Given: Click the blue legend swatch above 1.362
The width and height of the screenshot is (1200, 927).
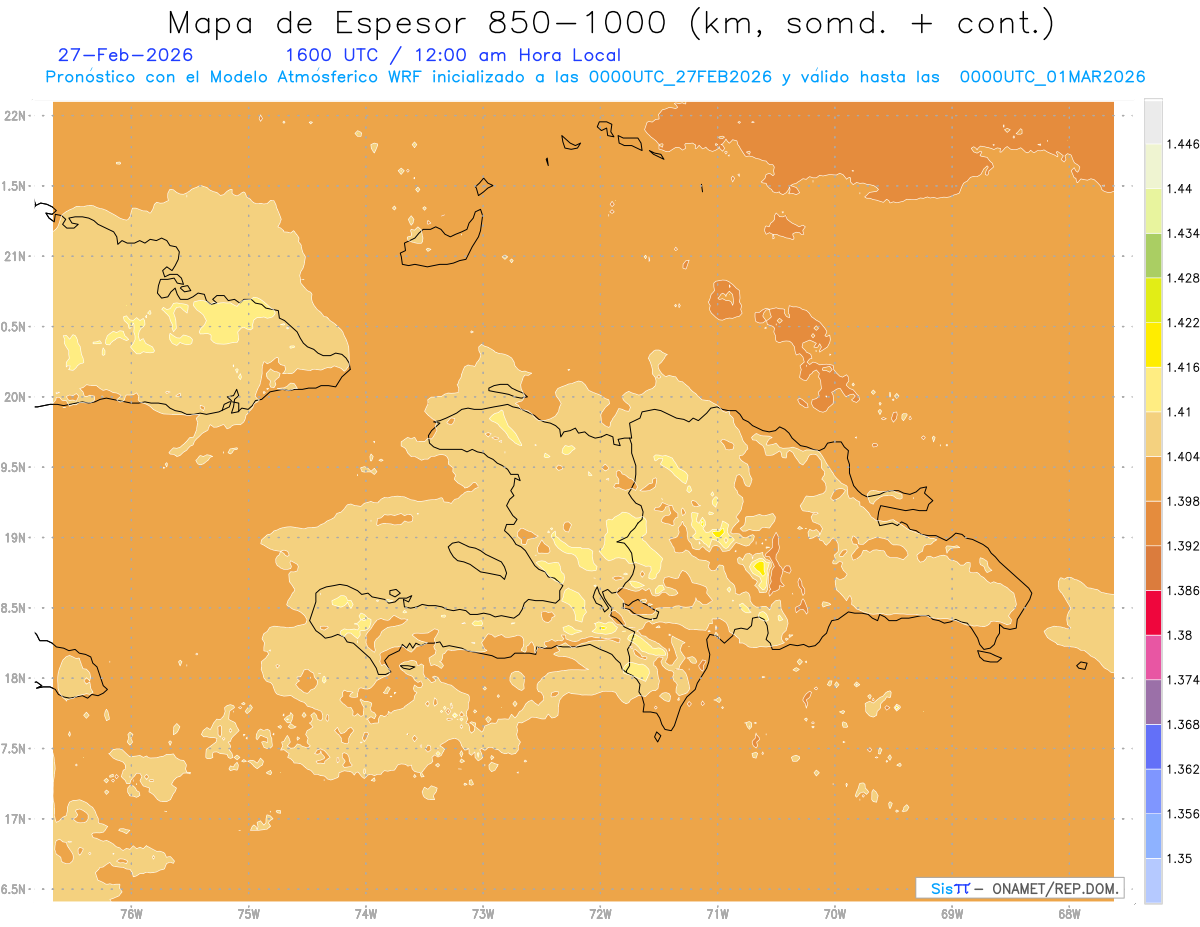Looking at the screenshot, I should [1153, 746].
